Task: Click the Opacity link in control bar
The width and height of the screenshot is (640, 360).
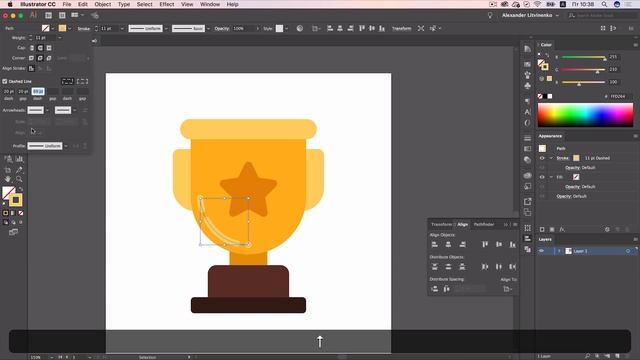Action: (x=222, y=29)
